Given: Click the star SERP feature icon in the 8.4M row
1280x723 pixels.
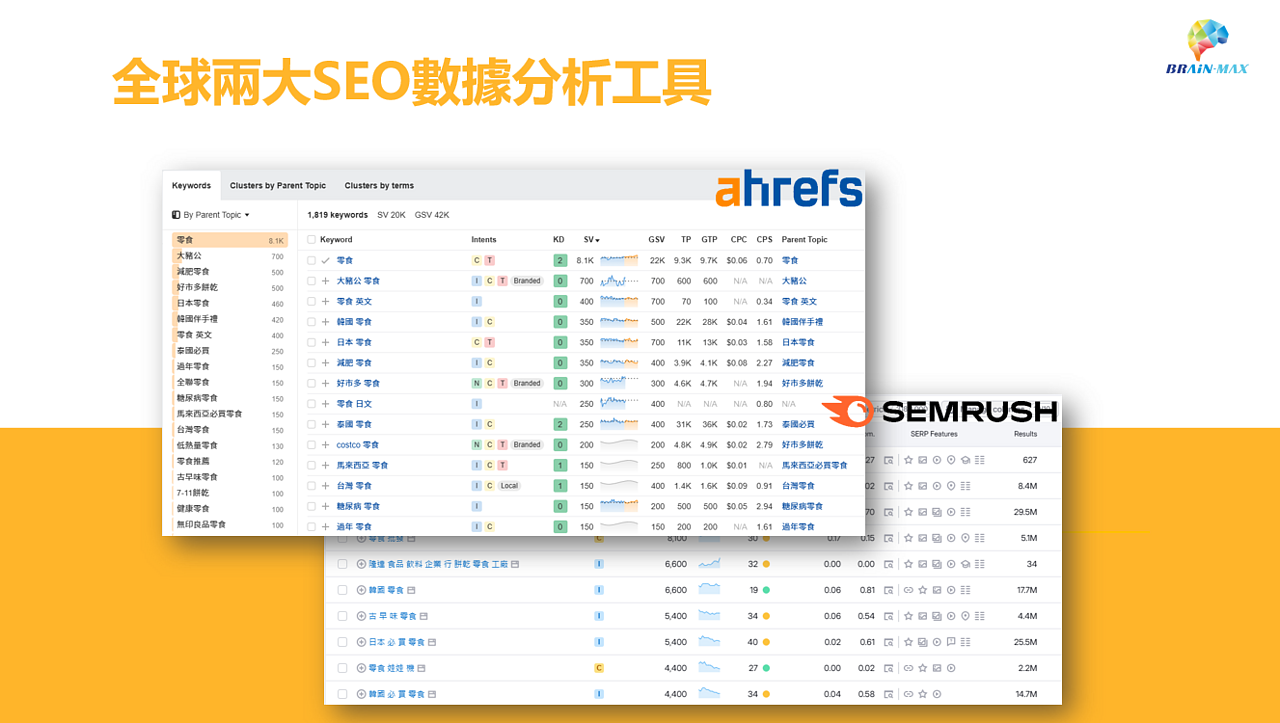Looking at the screenshot, I should pyautogui.click(x=908, y=486).
